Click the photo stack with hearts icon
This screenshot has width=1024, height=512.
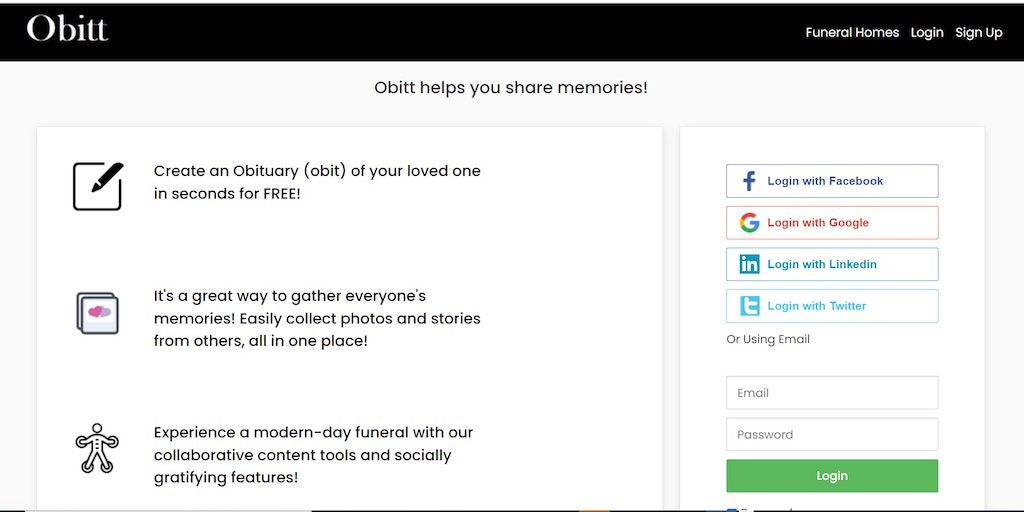click(98, 313)
